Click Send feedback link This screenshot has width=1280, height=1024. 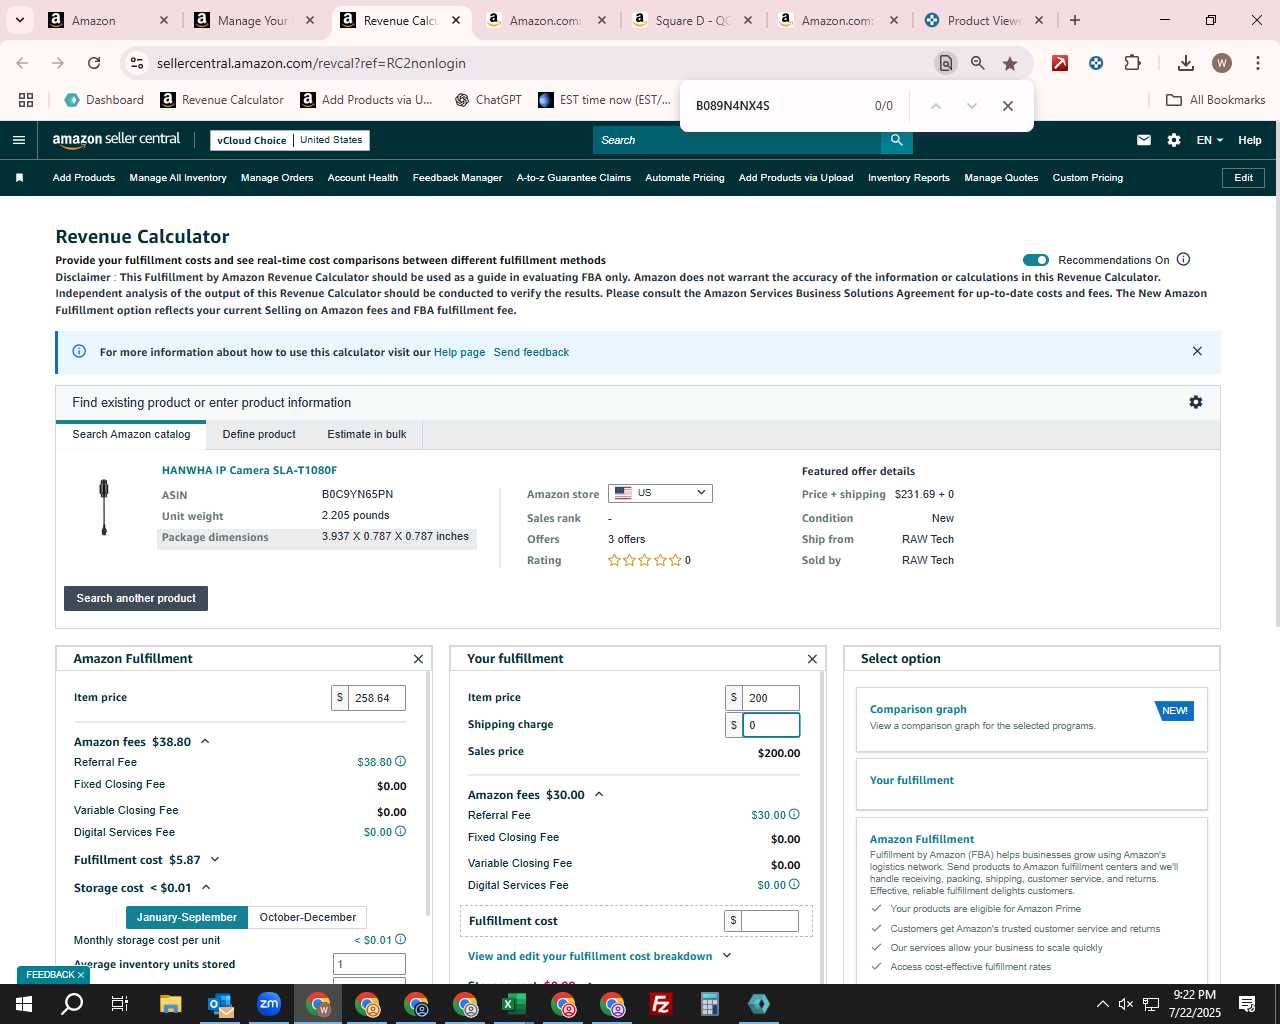[x=531, y=352]
